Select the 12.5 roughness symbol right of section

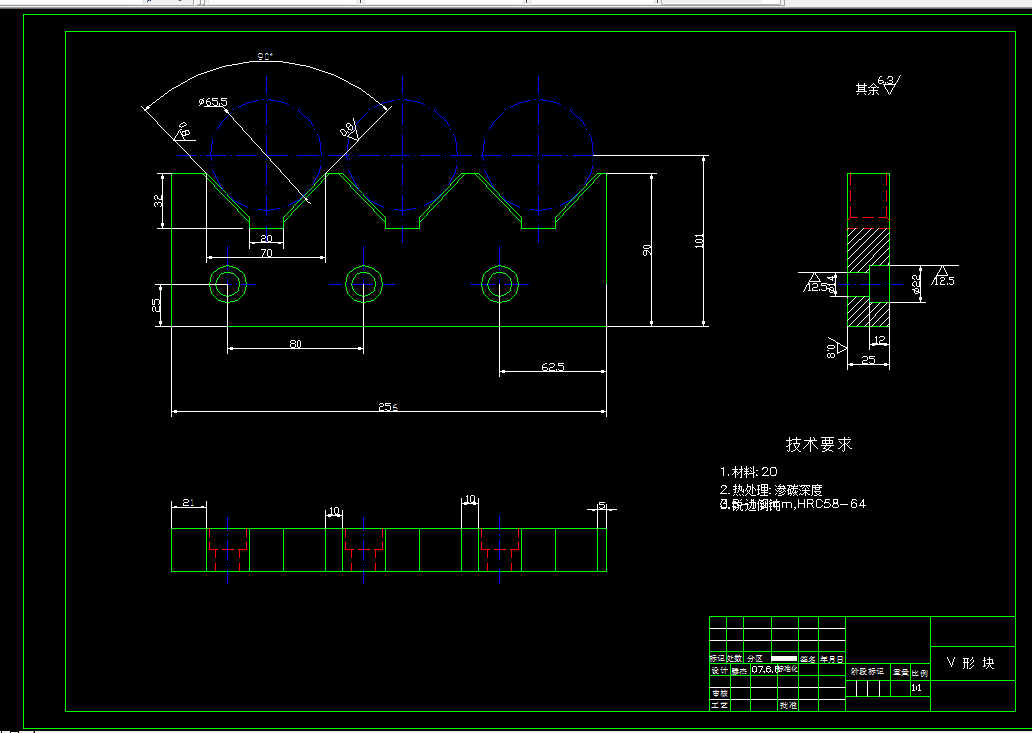944,276
